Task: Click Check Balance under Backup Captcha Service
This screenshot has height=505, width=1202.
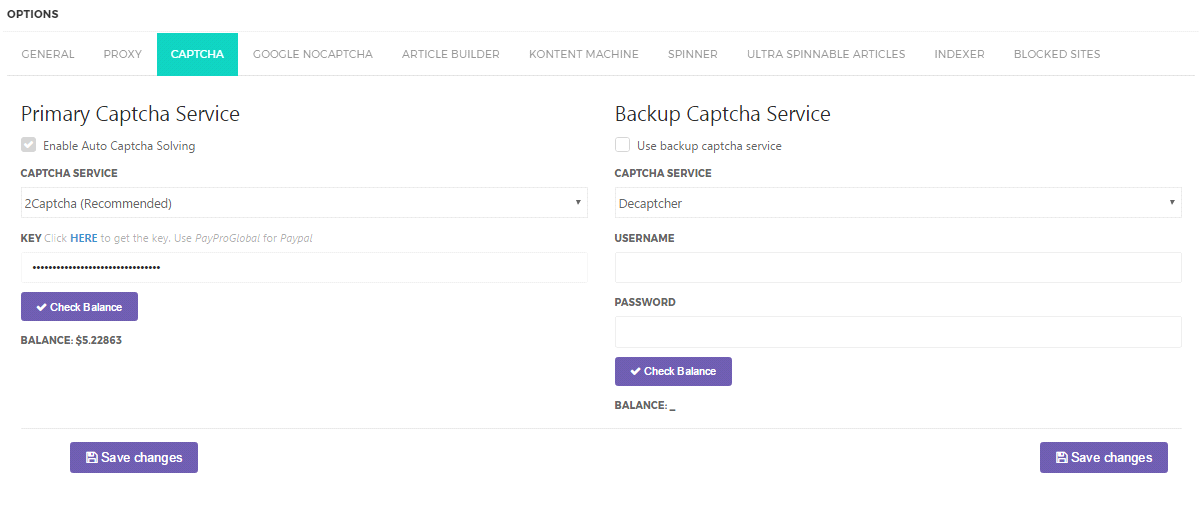Action: point(673,371)
